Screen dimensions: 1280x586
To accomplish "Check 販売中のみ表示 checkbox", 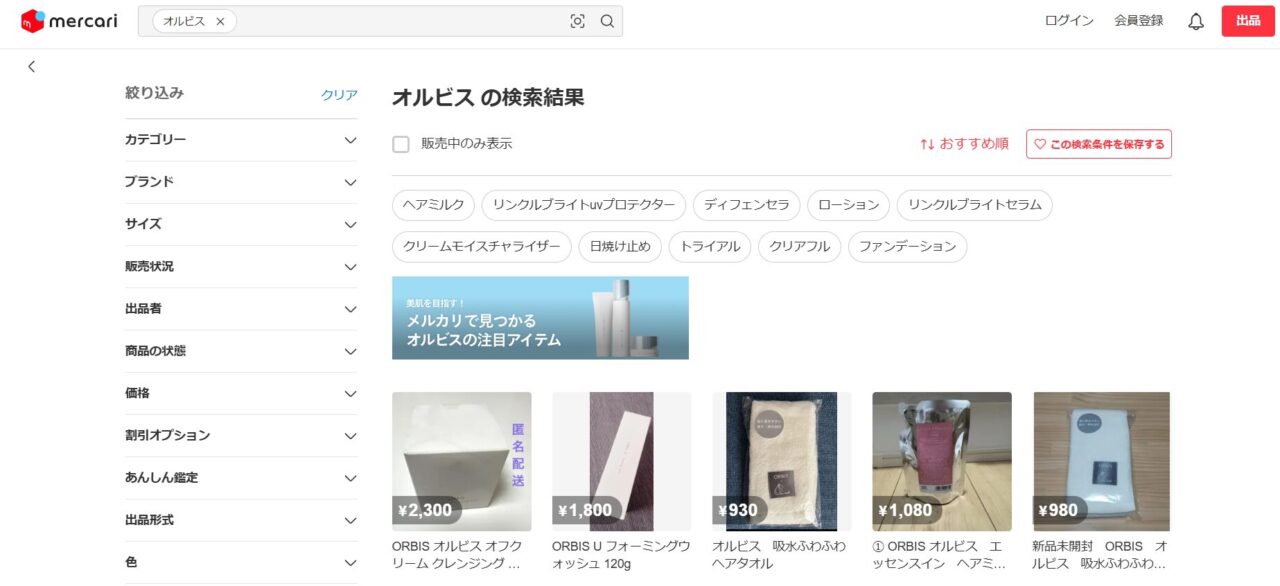I will [x=401, y=144].
